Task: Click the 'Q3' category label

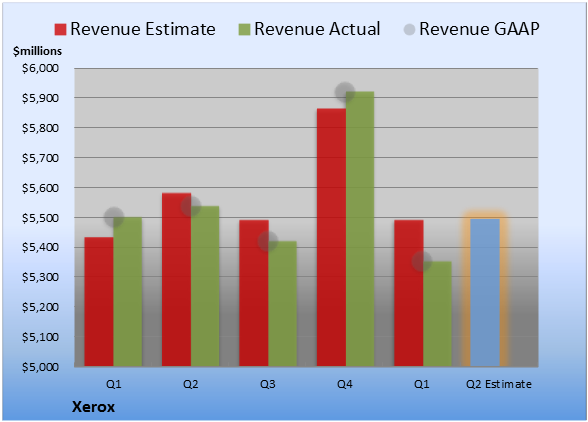Action: [268, 384]
